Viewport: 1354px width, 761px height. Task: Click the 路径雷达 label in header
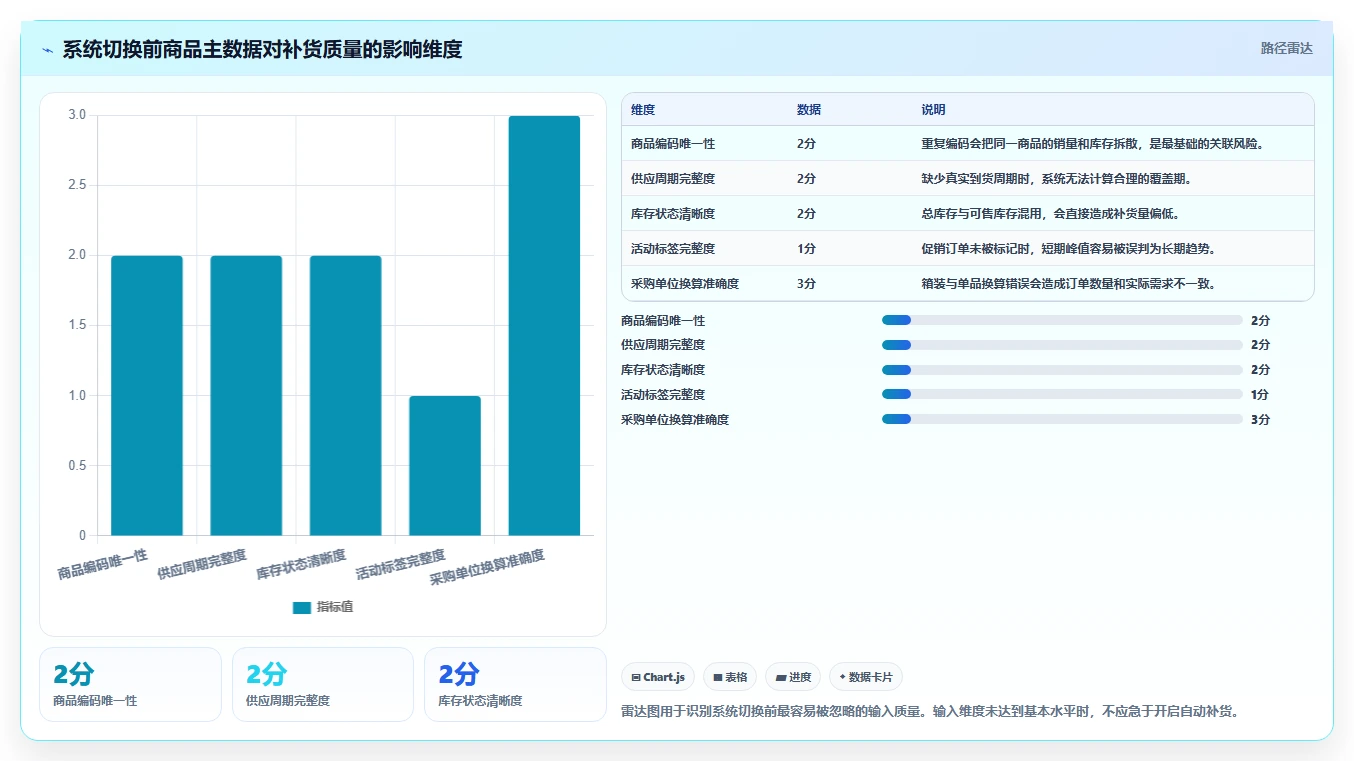click(x=1286, y=48)
